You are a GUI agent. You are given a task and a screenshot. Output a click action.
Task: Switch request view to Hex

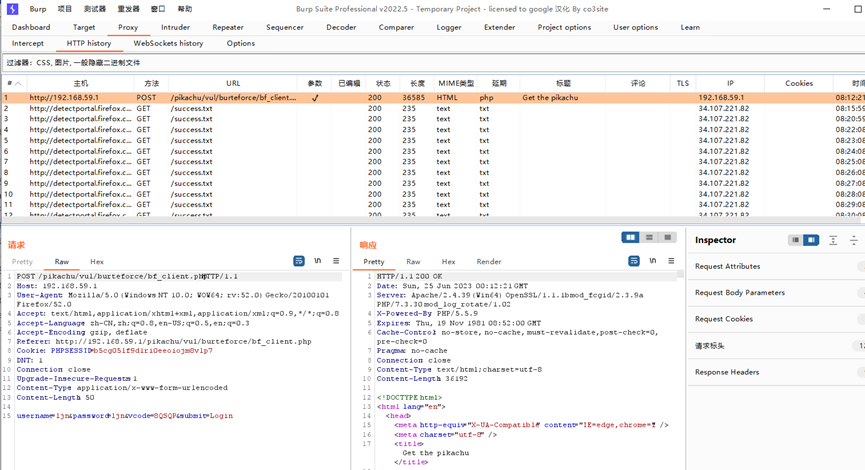tap(97, 261)
